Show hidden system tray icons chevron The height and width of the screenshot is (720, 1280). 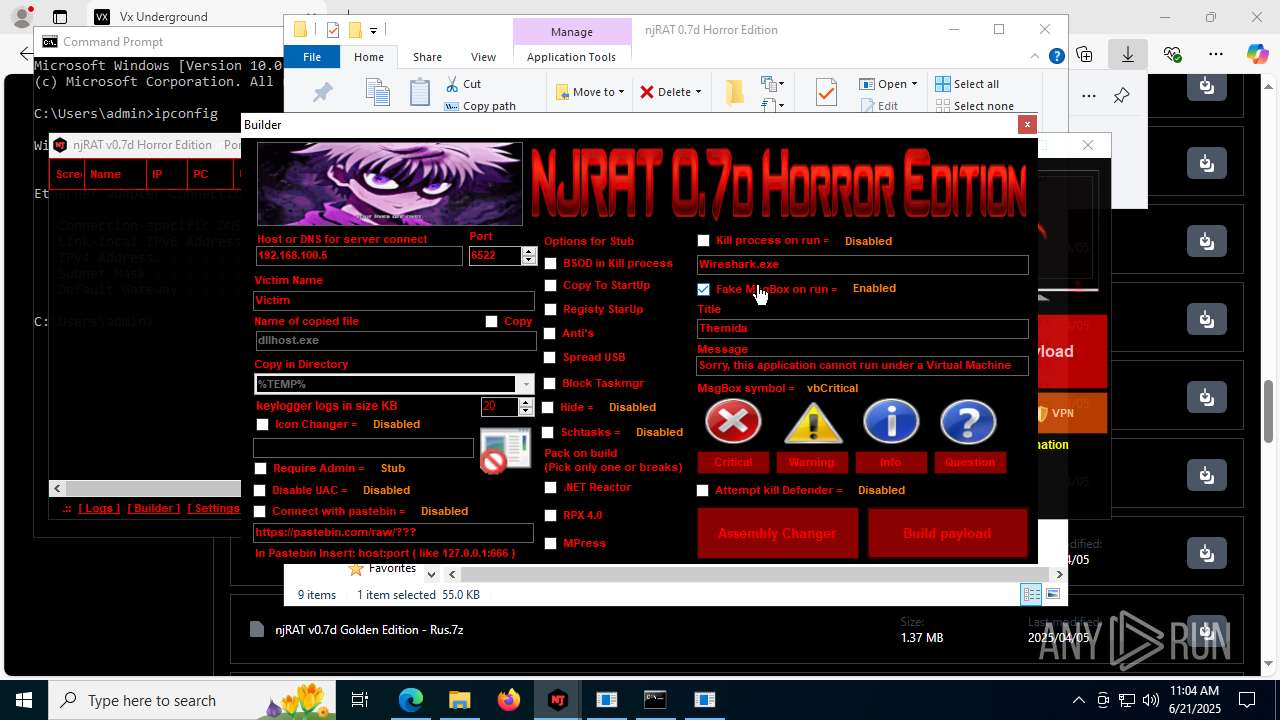pos(1078,700)
